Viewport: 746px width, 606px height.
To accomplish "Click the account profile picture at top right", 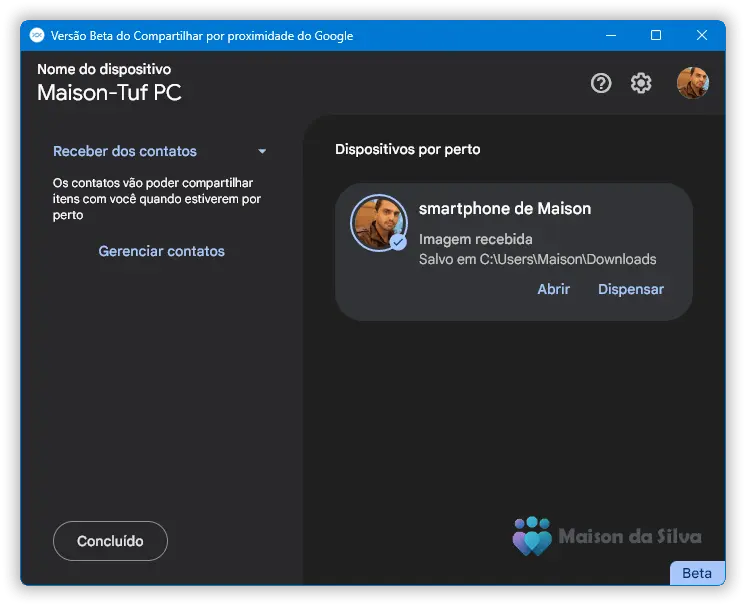I will tap(692, 83).
